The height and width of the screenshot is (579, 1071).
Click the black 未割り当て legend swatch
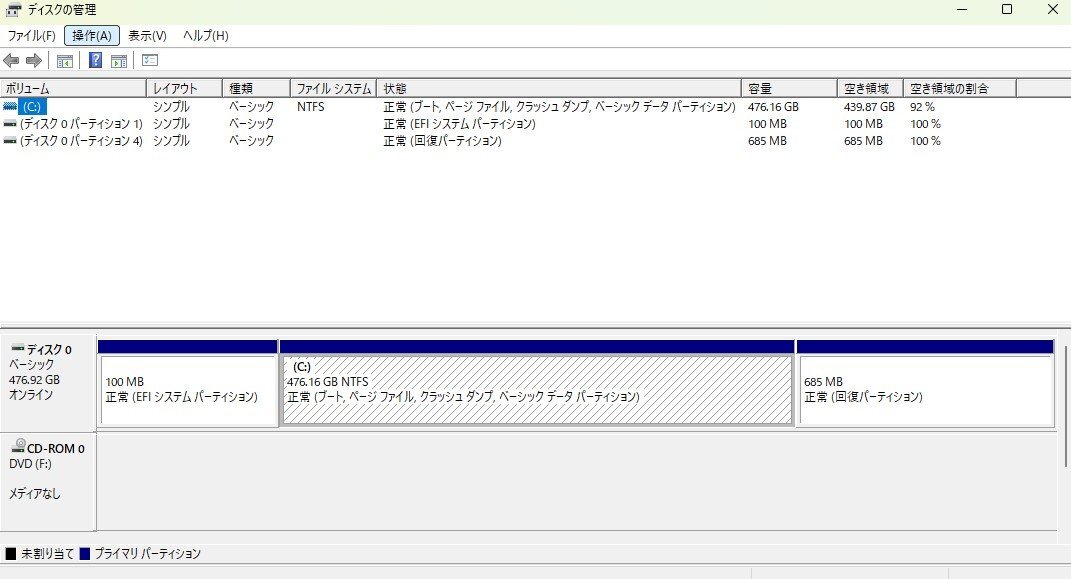10,554
